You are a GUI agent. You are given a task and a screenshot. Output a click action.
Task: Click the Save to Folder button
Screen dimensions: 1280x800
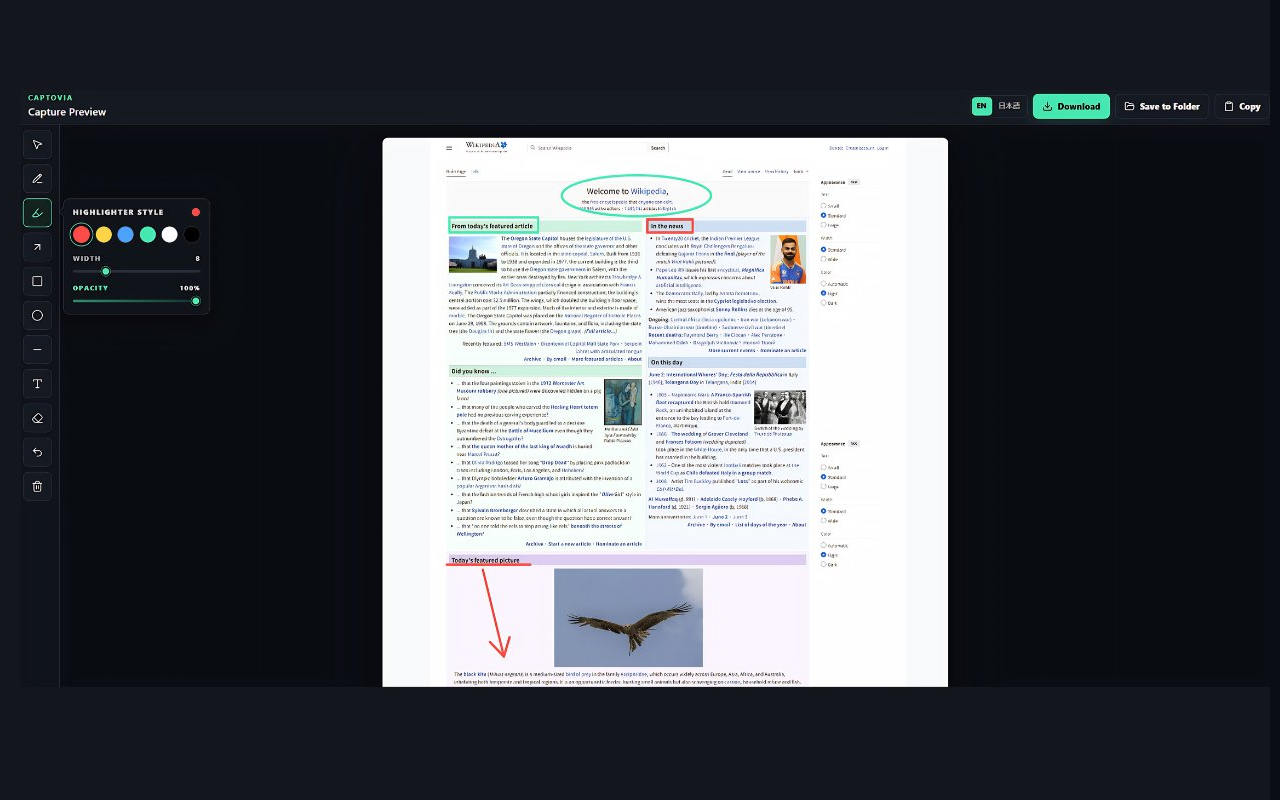pos(1162,106)
